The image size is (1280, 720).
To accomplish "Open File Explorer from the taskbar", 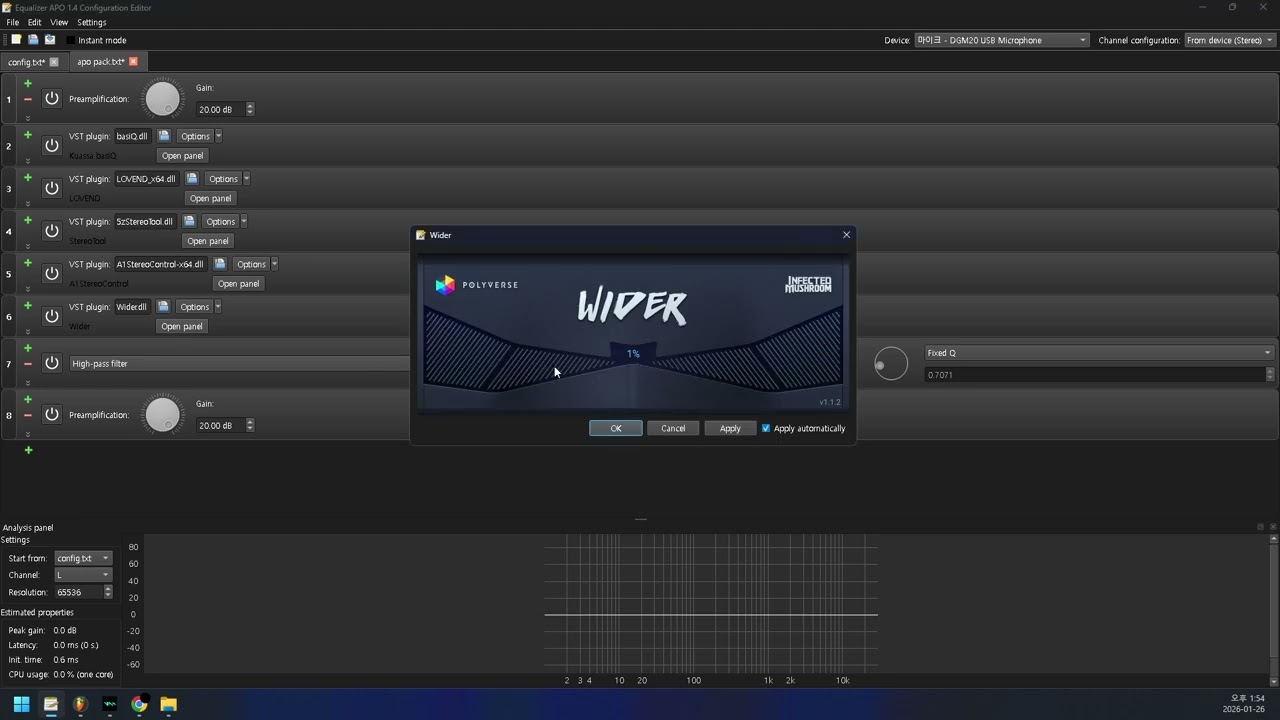I will coord(169,704).
